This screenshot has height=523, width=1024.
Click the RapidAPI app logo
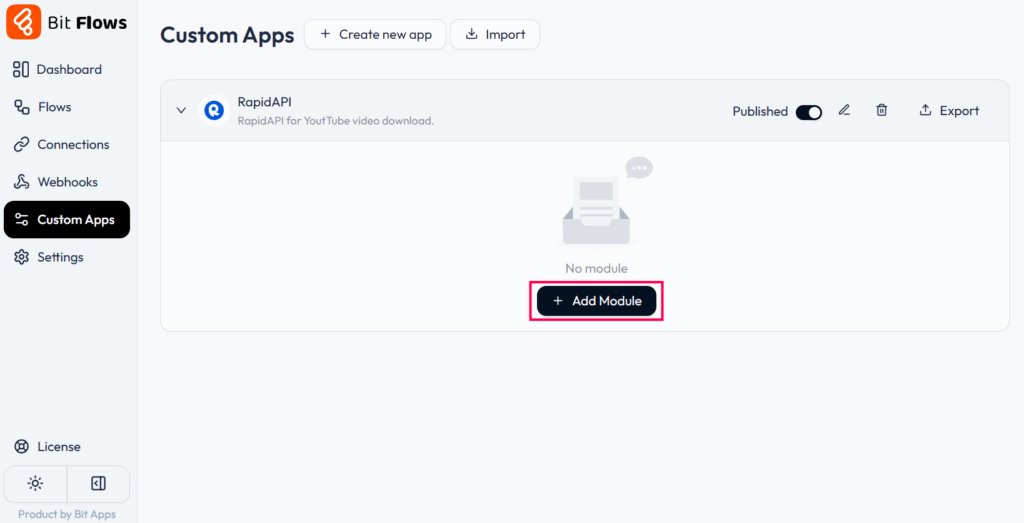pyautogui.click(x=214, y=110)
